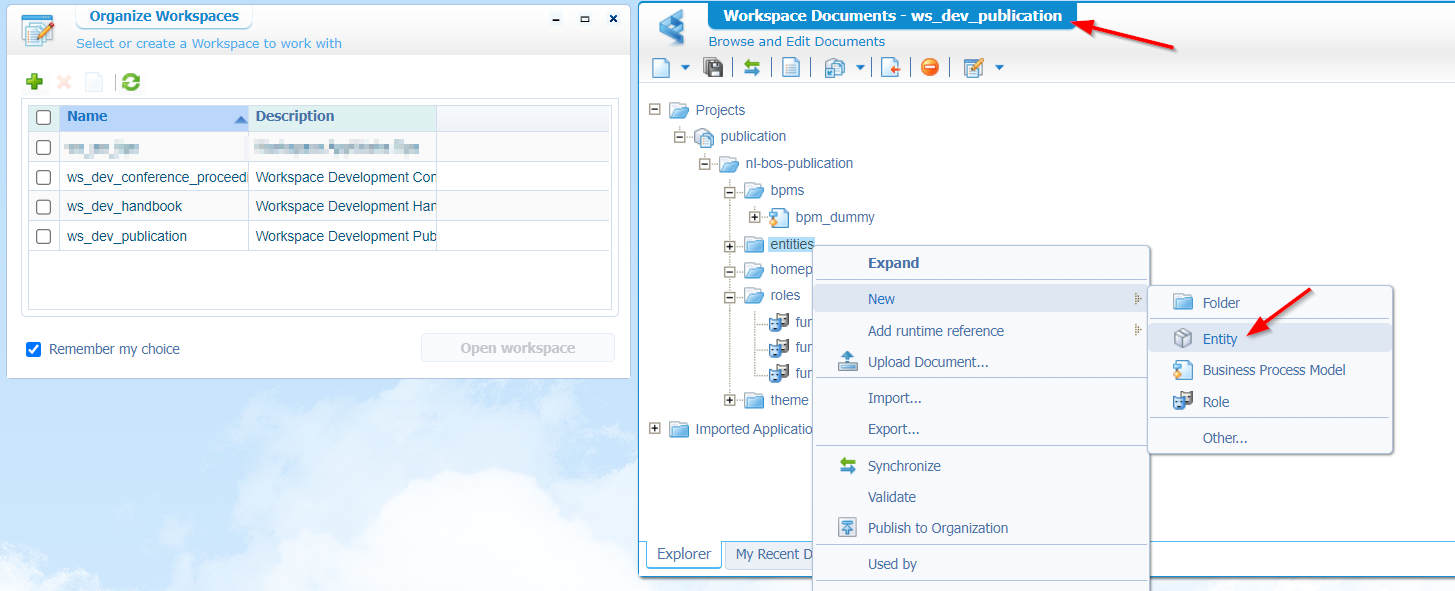
Task: Refresh the workspace list
Action: (x=130, y=82)
